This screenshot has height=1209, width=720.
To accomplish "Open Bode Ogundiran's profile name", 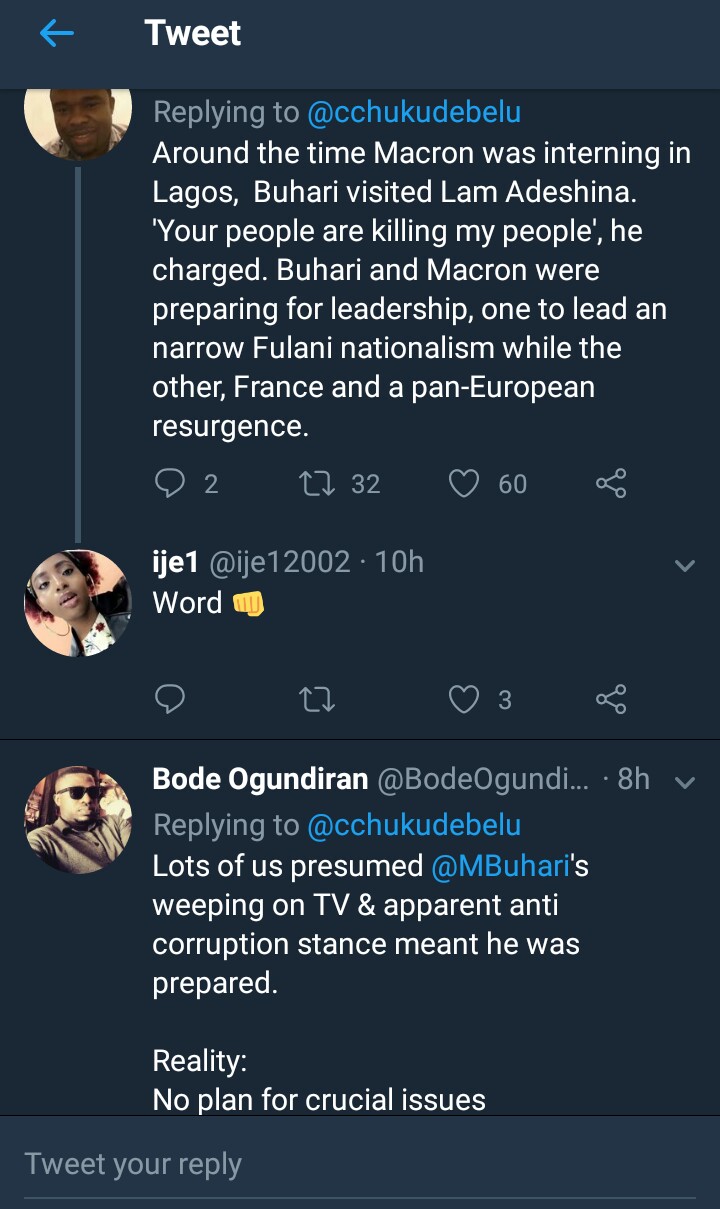I will pyautogui.click(x=260, y=780).
